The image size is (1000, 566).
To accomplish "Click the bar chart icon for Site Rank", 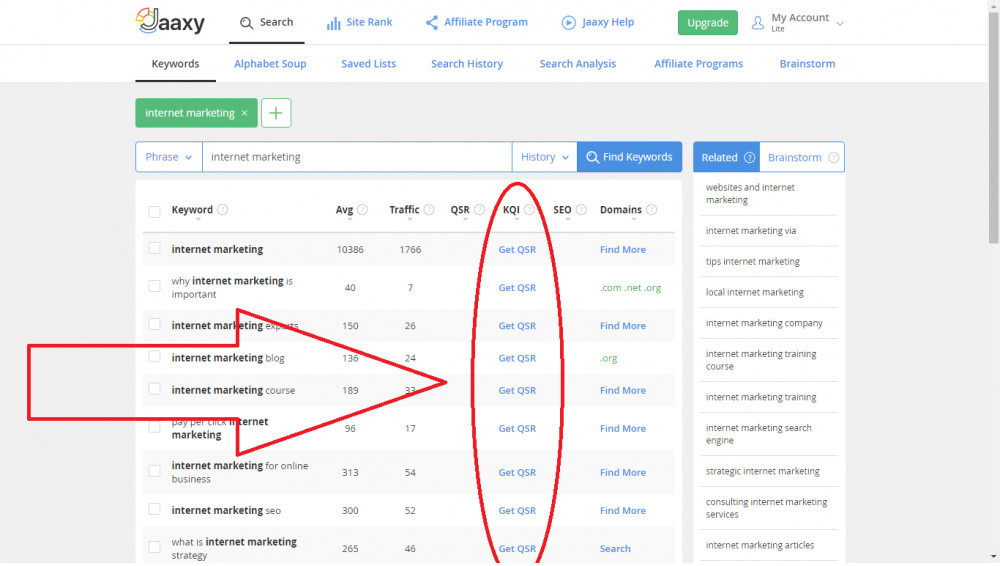I will click(334, 23).
